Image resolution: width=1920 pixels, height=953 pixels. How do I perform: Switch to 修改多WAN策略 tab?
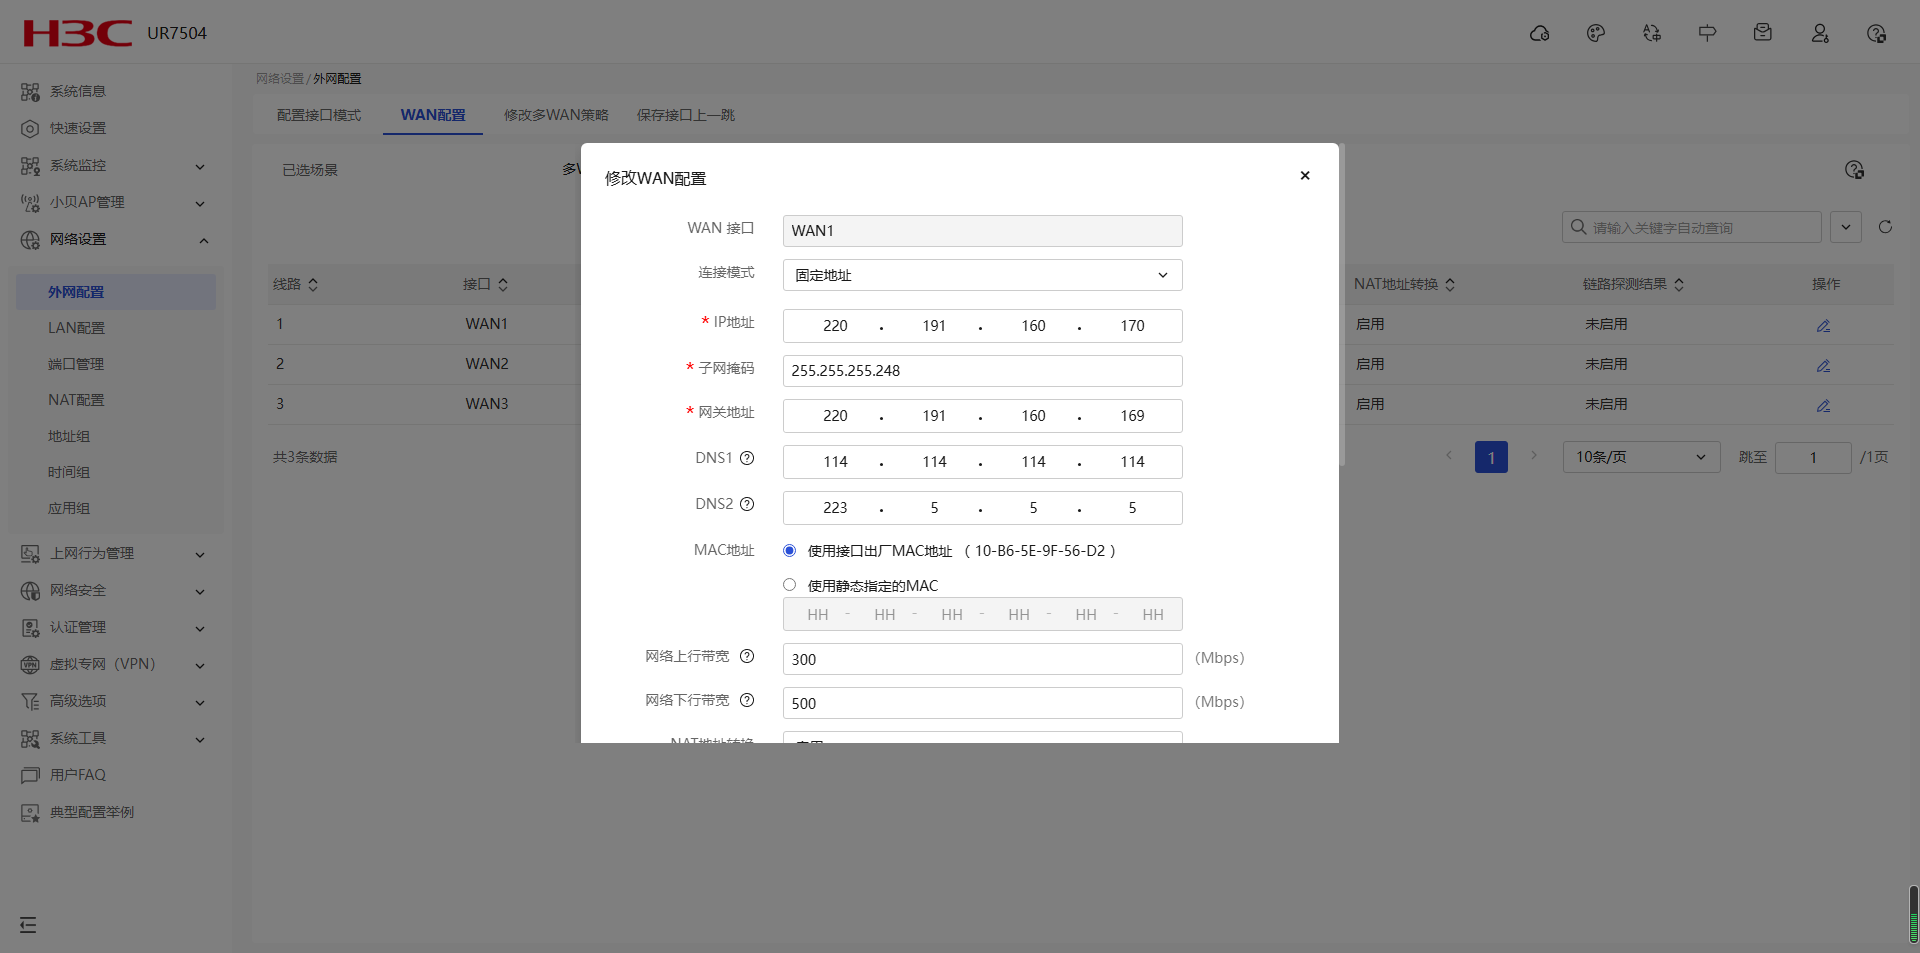(x=556, y=115)
